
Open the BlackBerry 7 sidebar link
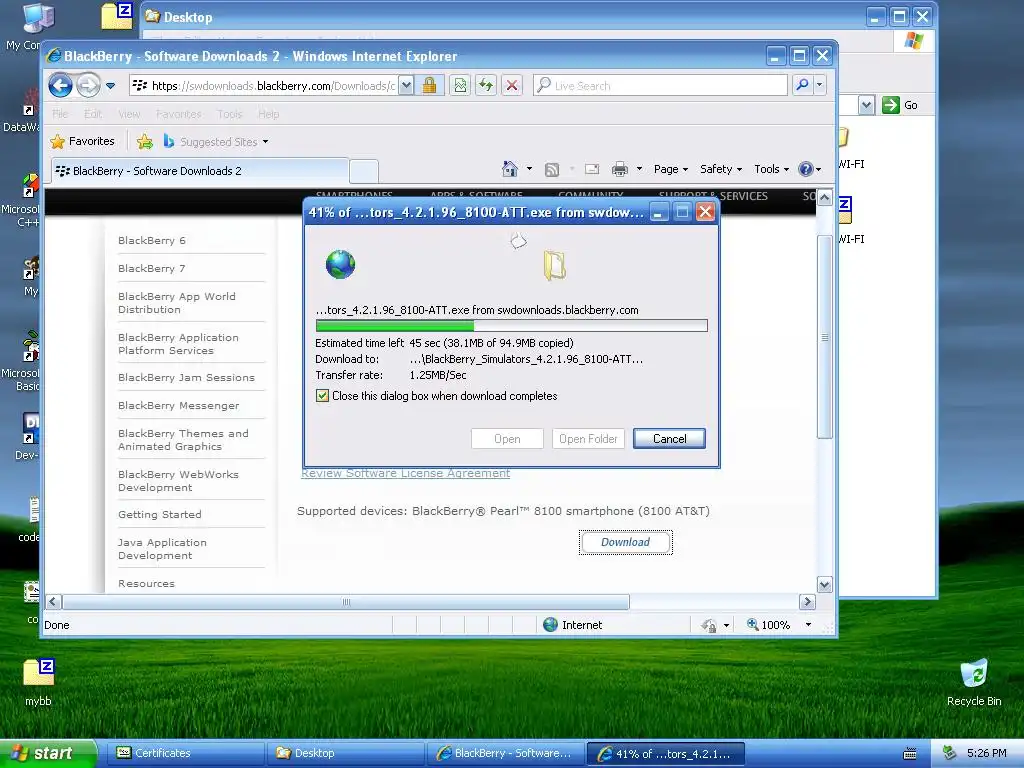152,268
